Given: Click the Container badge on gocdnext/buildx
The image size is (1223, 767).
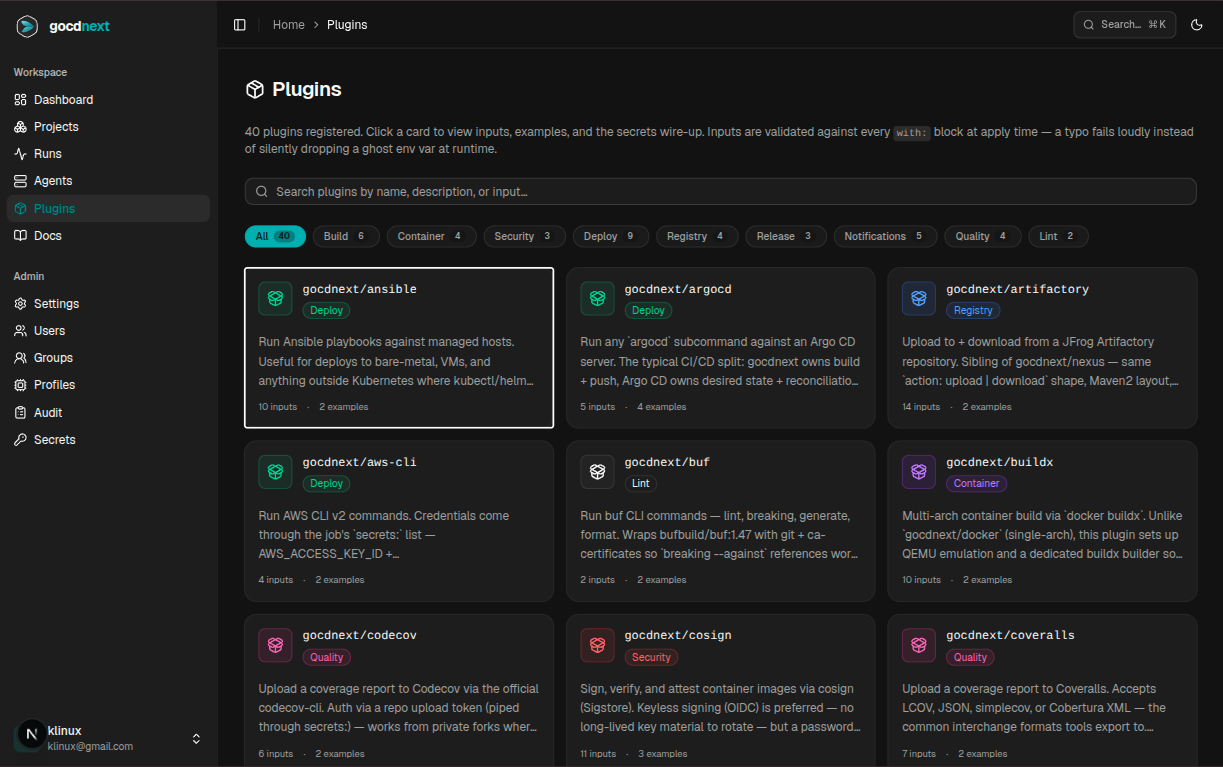Looking at the screenshot, I should click(977, 484).
